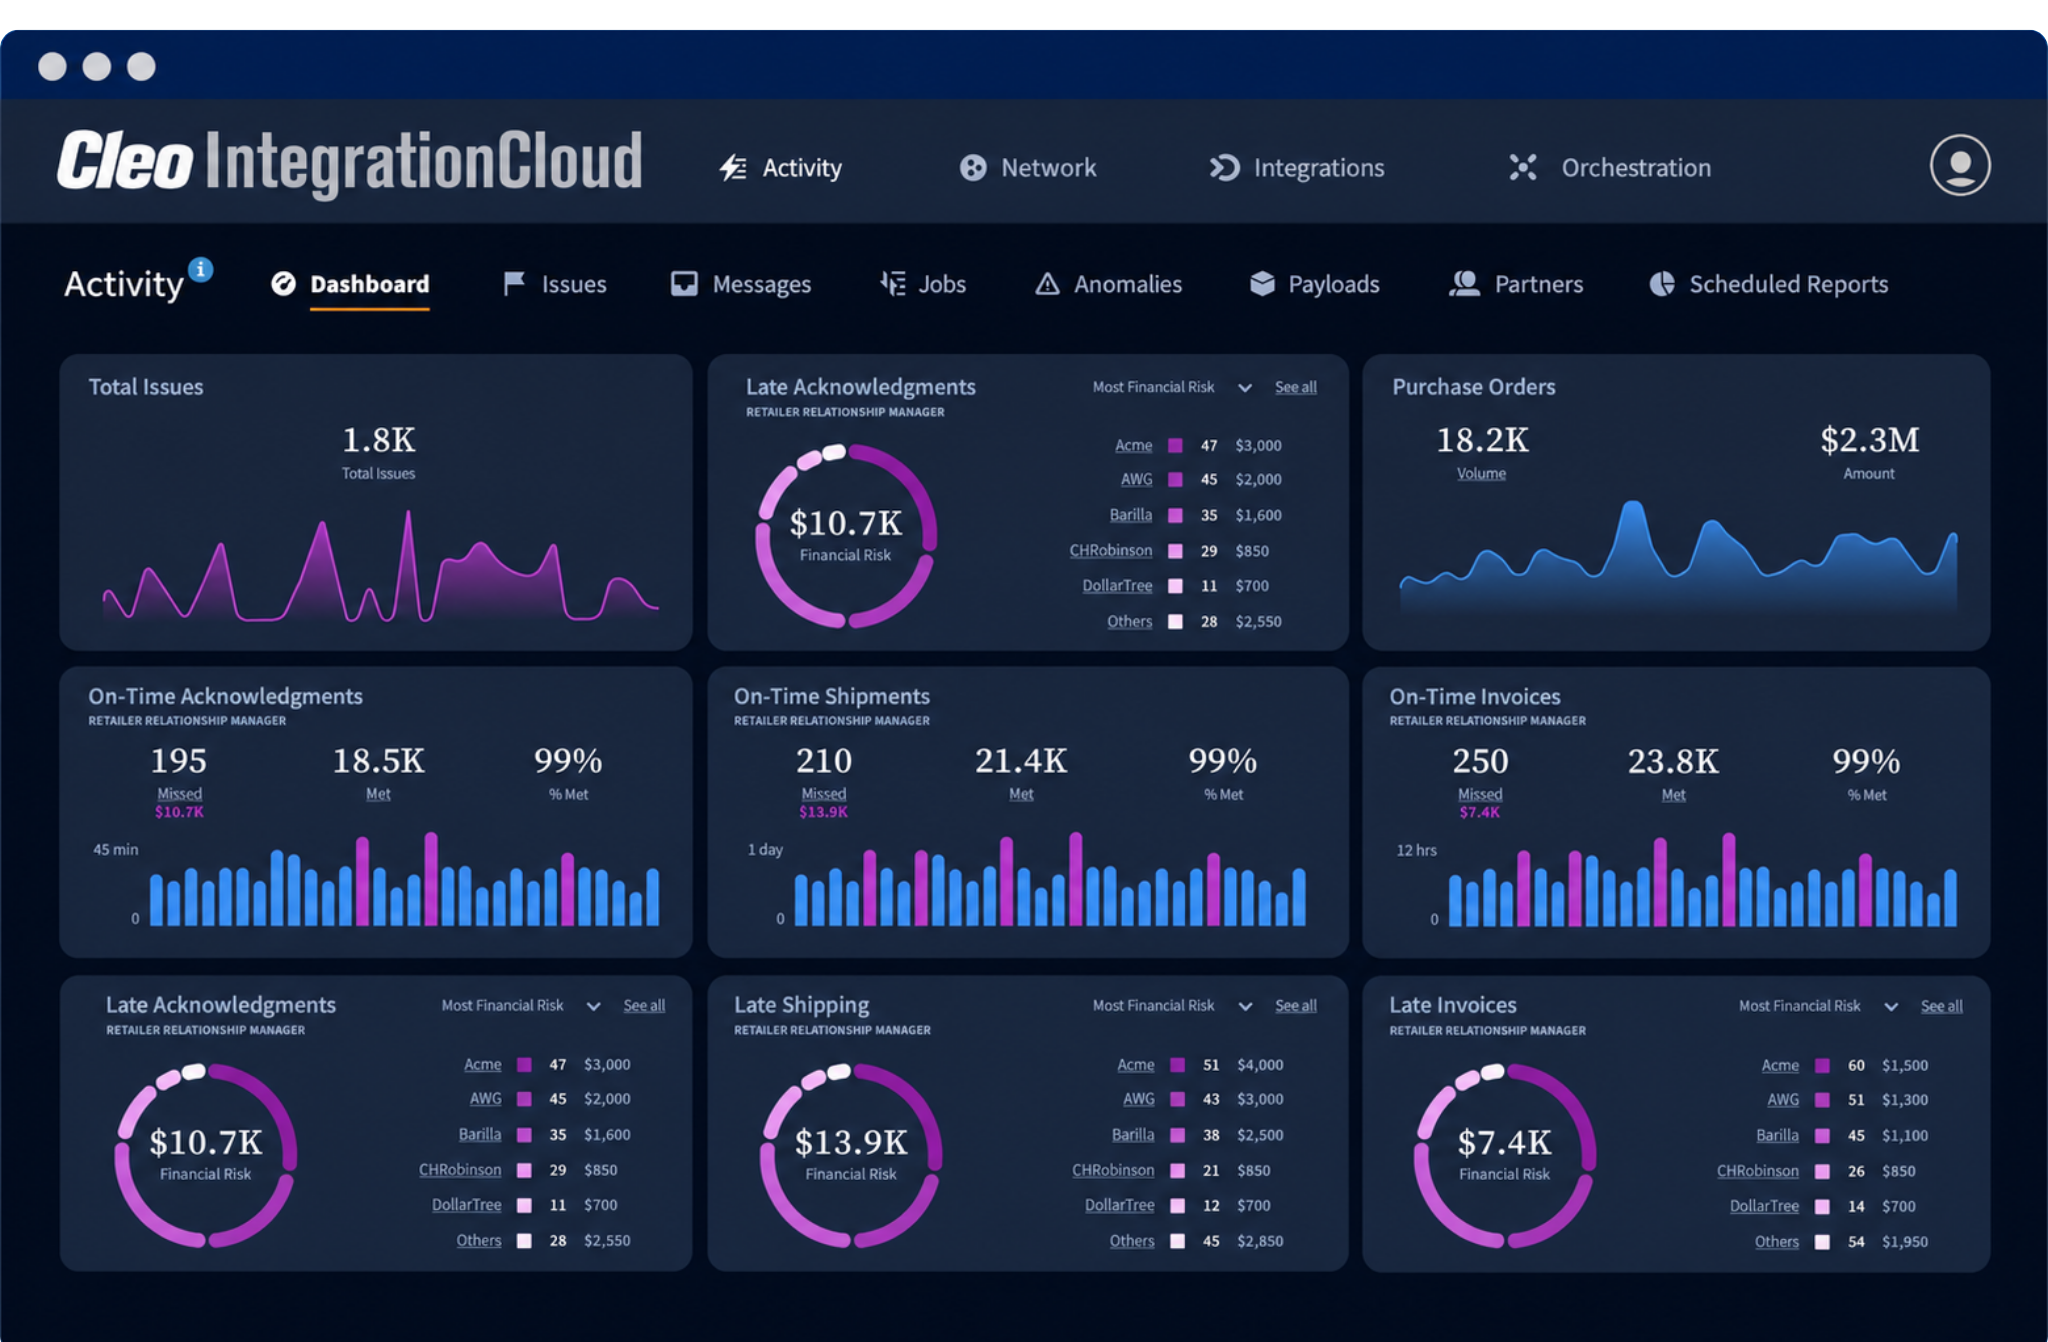Click See all in bottom Late Acknowledgments card
This screenshot has width=2048, height=1342.
click(644, 1005)
